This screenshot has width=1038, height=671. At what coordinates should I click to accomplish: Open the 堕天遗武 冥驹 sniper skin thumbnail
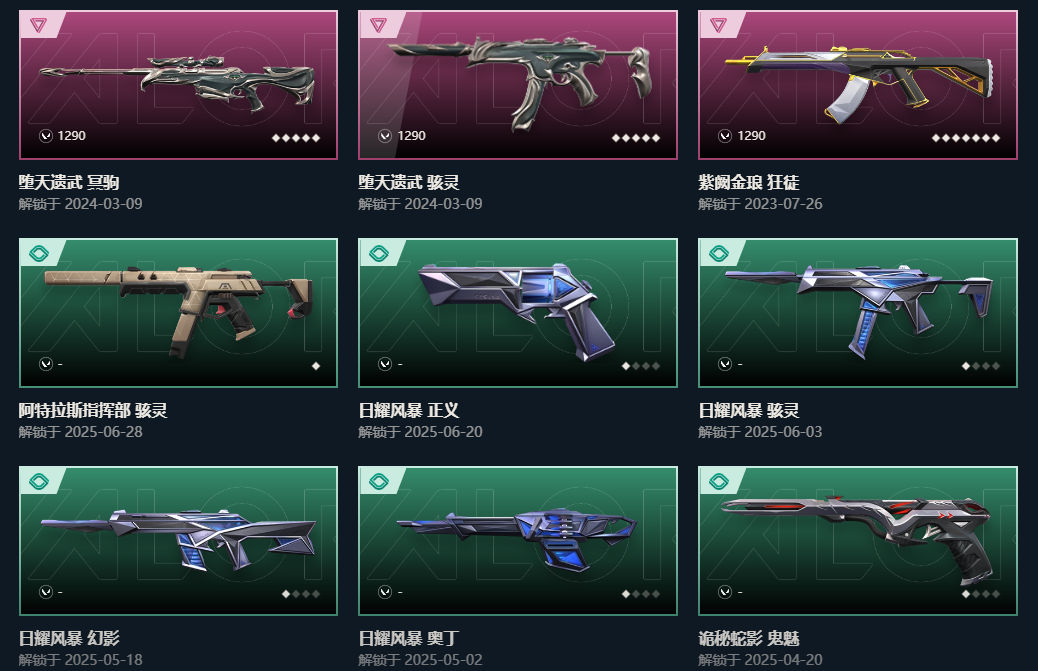tap(179, 85)
